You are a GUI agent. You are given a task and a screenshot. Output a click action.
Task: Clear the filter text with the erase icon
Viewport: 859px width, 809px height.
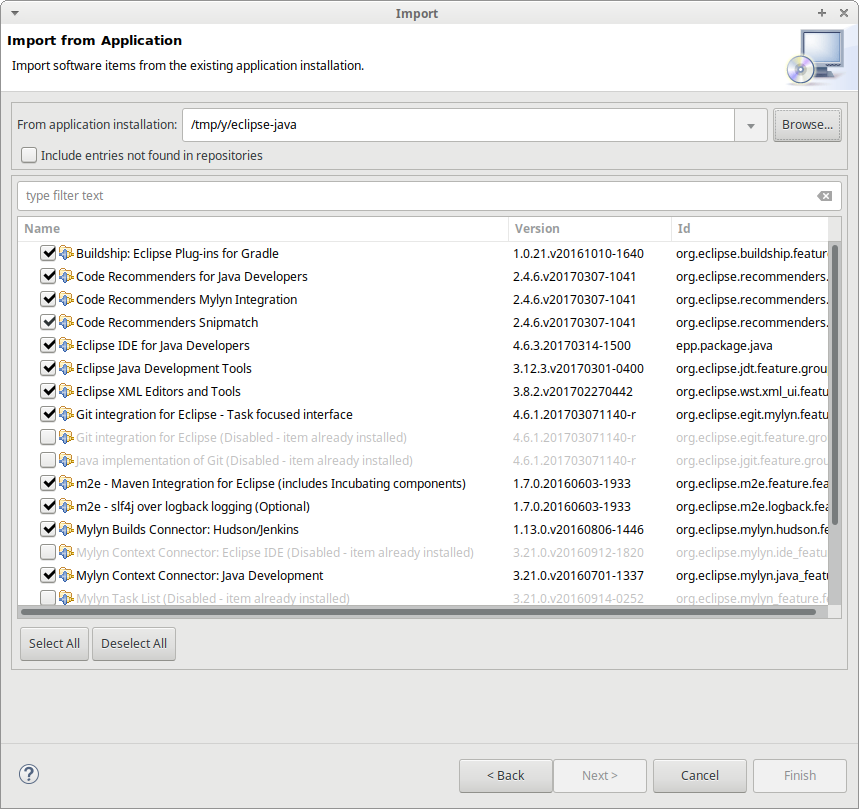point(824,196)
